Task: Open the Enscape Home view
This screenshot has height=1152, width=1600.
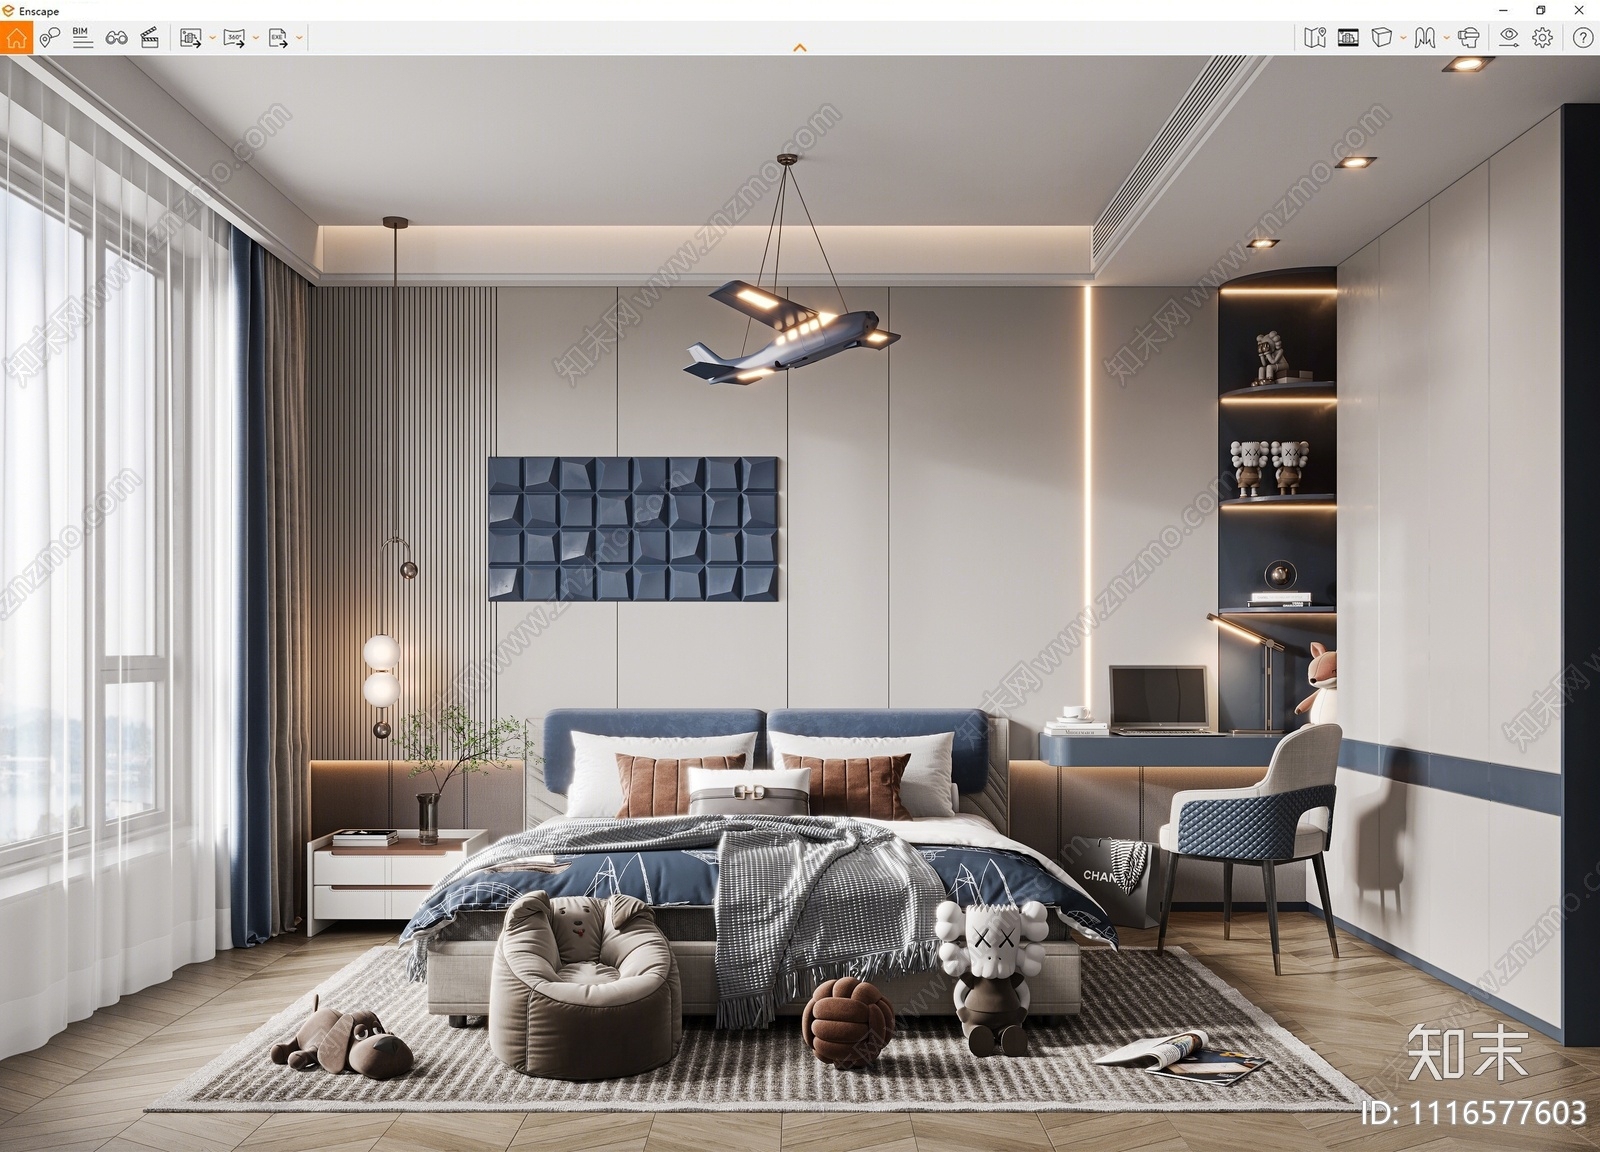Action: 17,39
